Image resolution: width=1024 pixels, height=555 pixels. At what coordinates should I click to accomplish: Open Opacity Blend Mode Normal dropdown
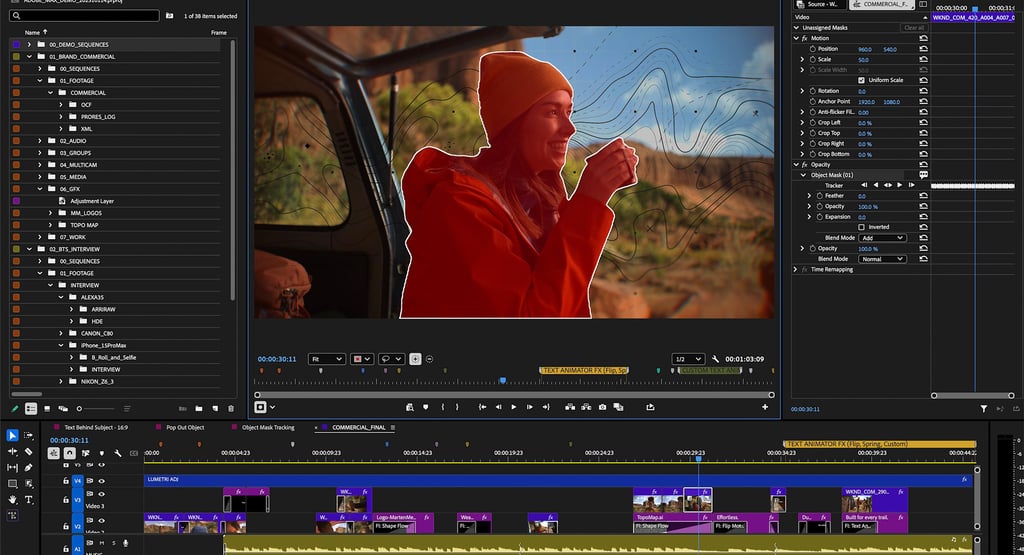tap(882, 259)
